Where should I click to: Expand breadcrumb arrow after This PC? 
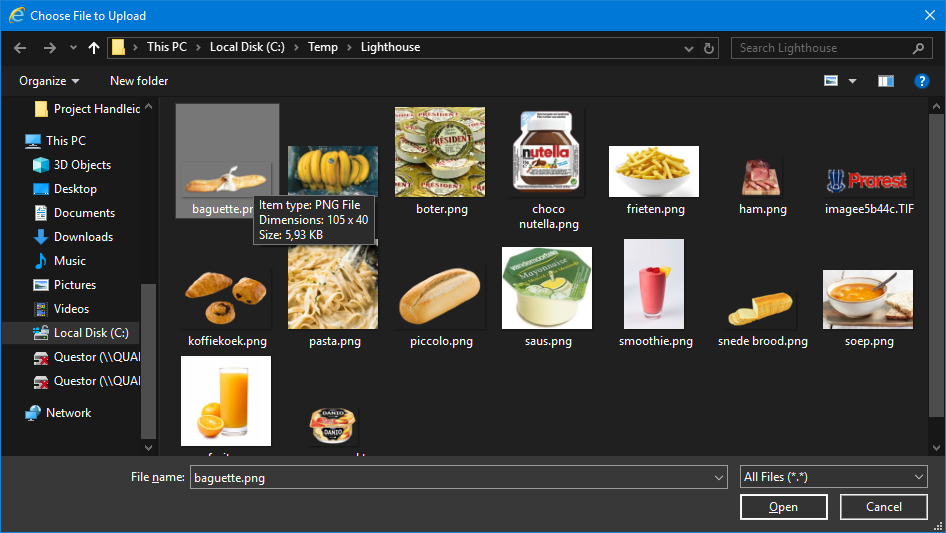click(x=198, y=48)
